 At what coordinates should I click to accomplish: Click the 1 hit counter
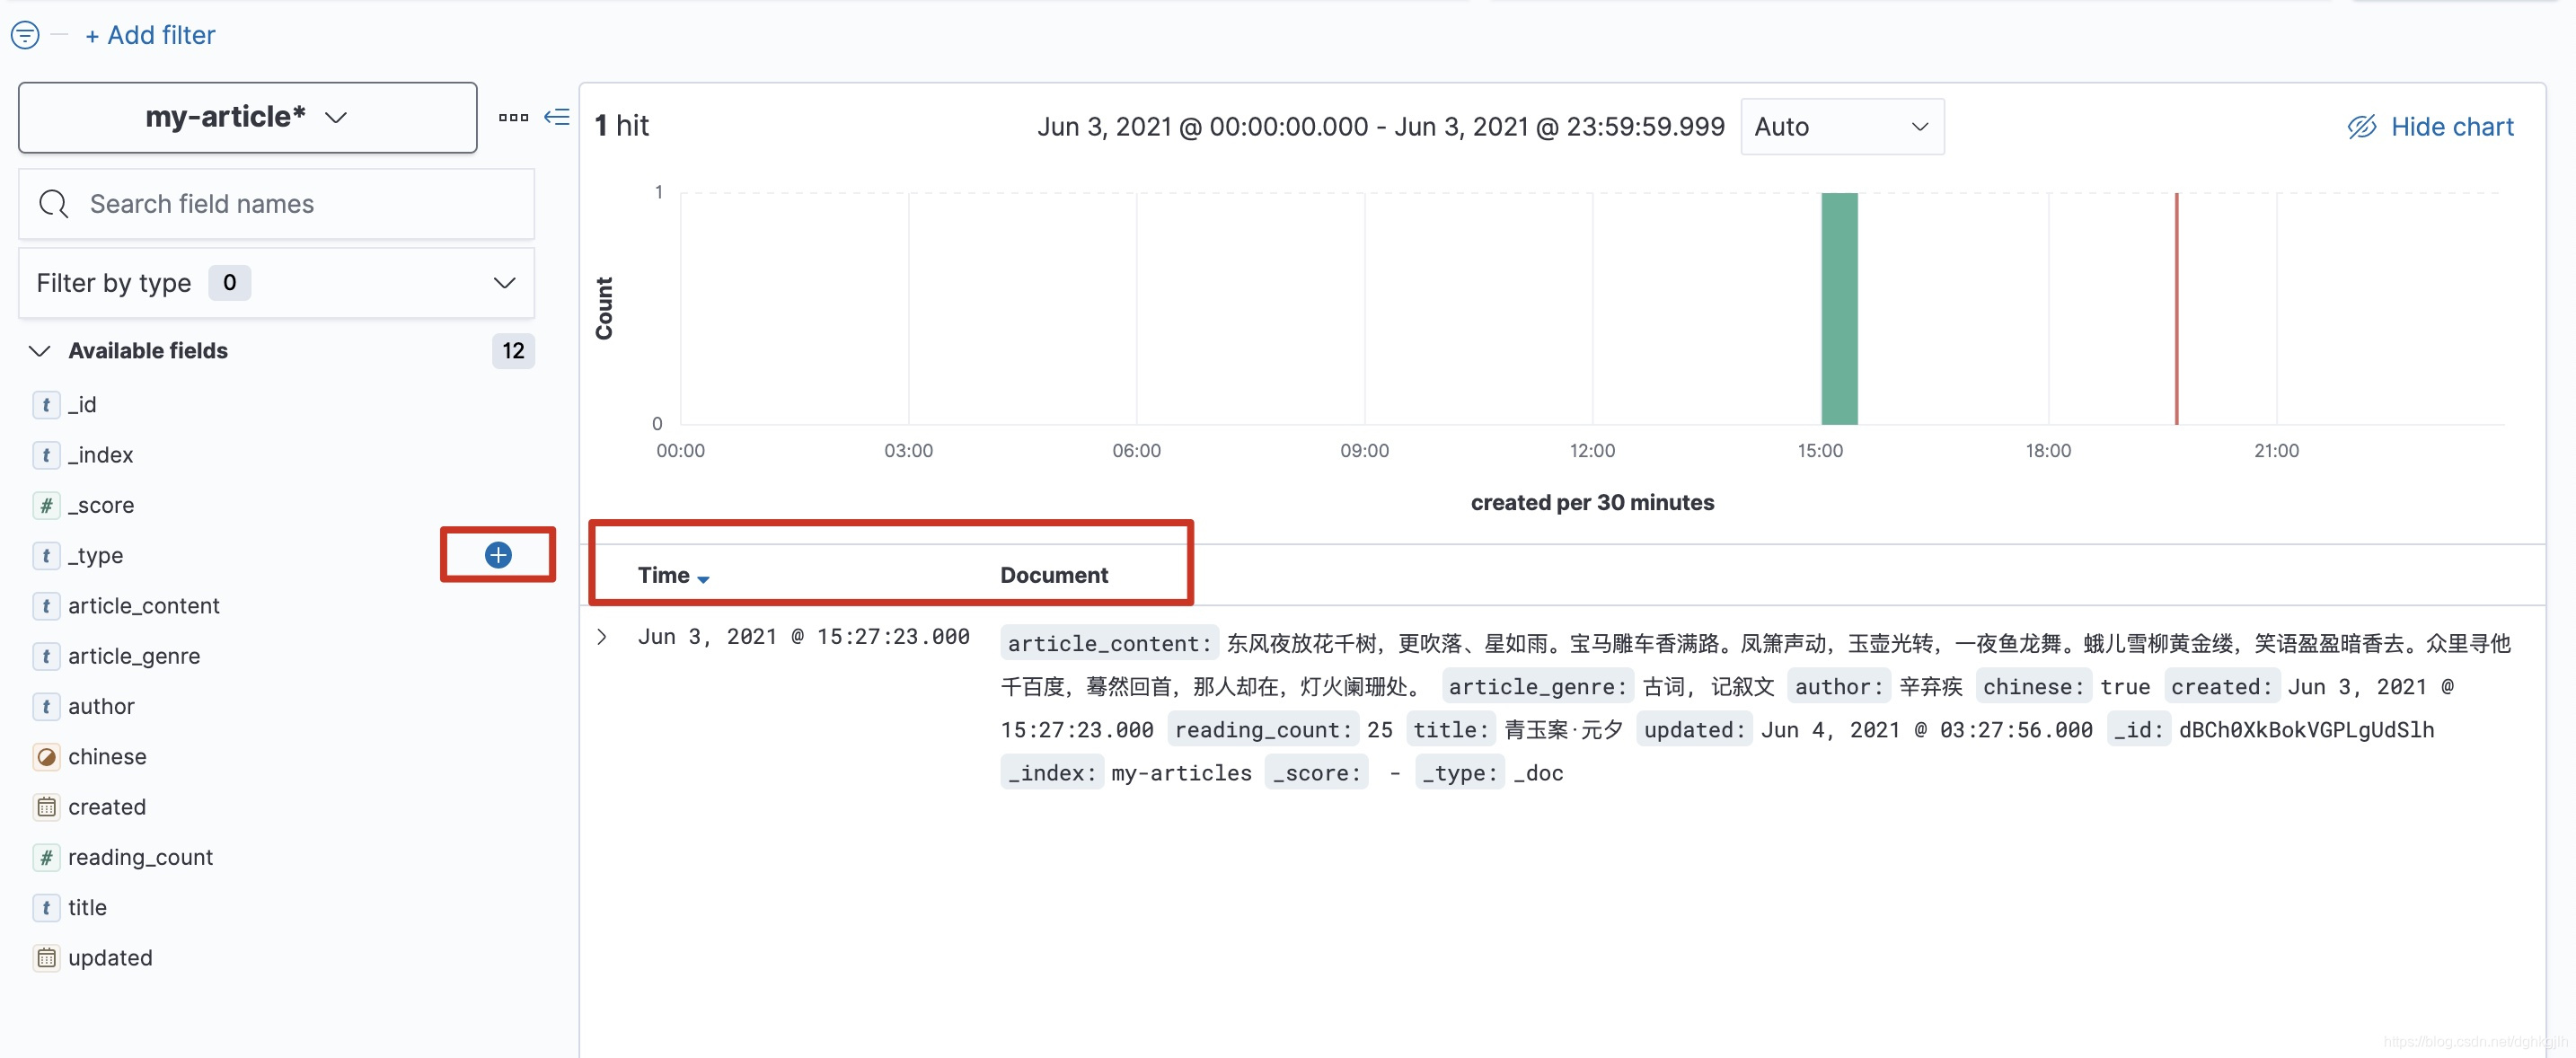pyautogui.click(x=621, y=126)
